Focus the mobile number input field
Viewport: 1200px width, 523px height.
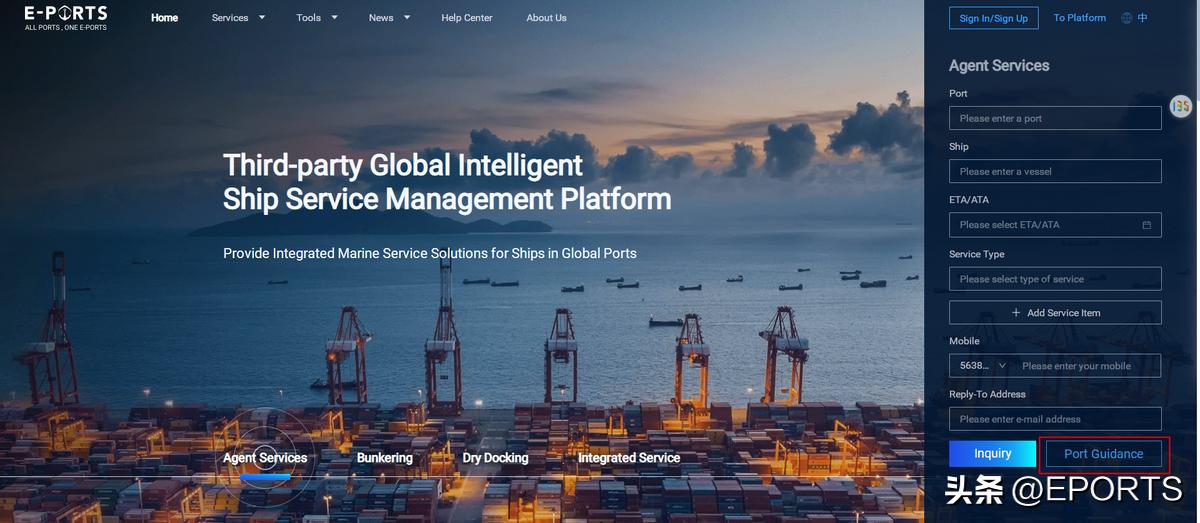coord(1087,366)
